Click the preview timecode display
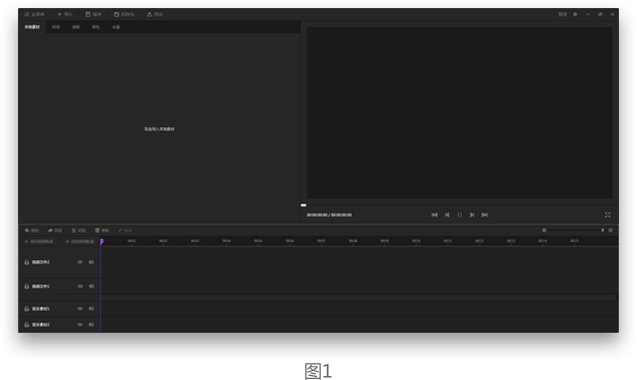The width and height of the screenshot is (637, 380). 329,215
